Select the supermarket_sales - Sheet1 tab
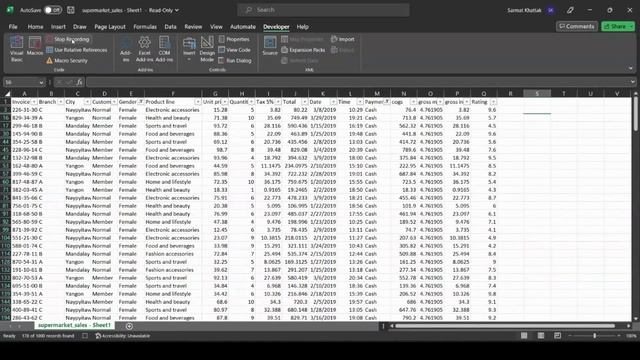The image size is (640, 360). [x=74, y=325]
